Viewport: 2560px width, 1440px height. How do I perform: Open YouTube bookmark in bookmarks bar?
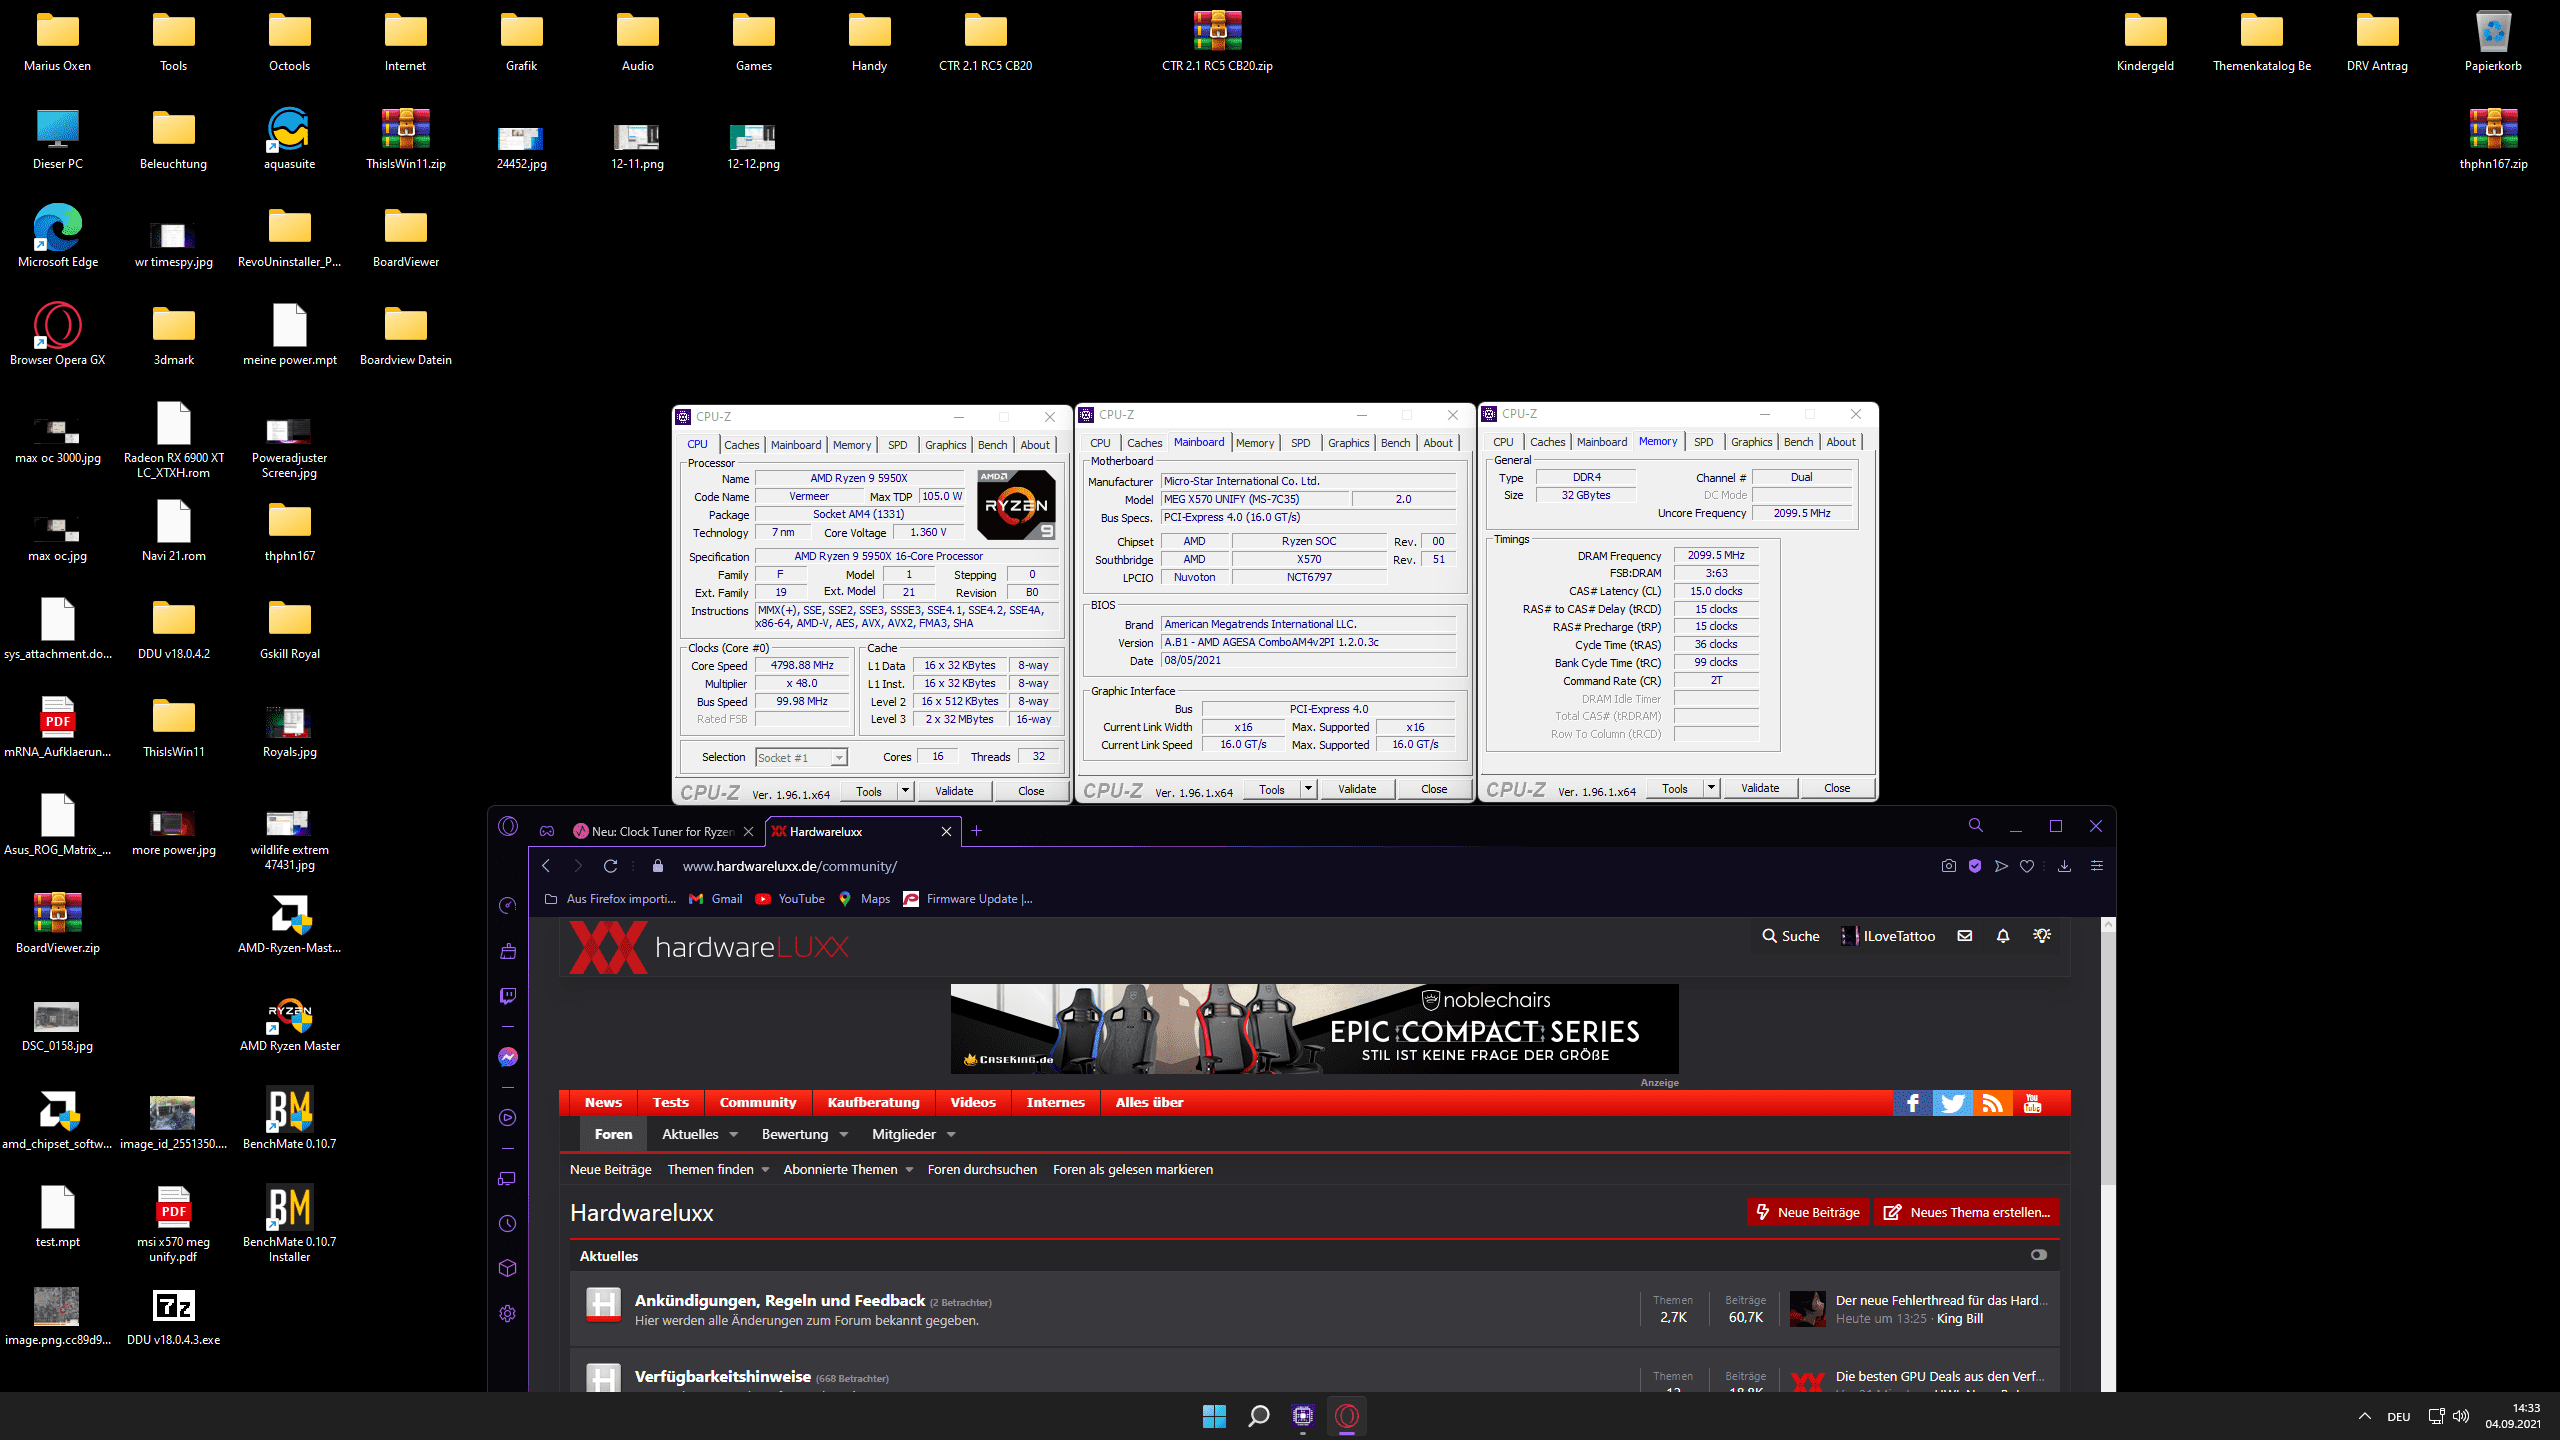(x=790, y=899)
